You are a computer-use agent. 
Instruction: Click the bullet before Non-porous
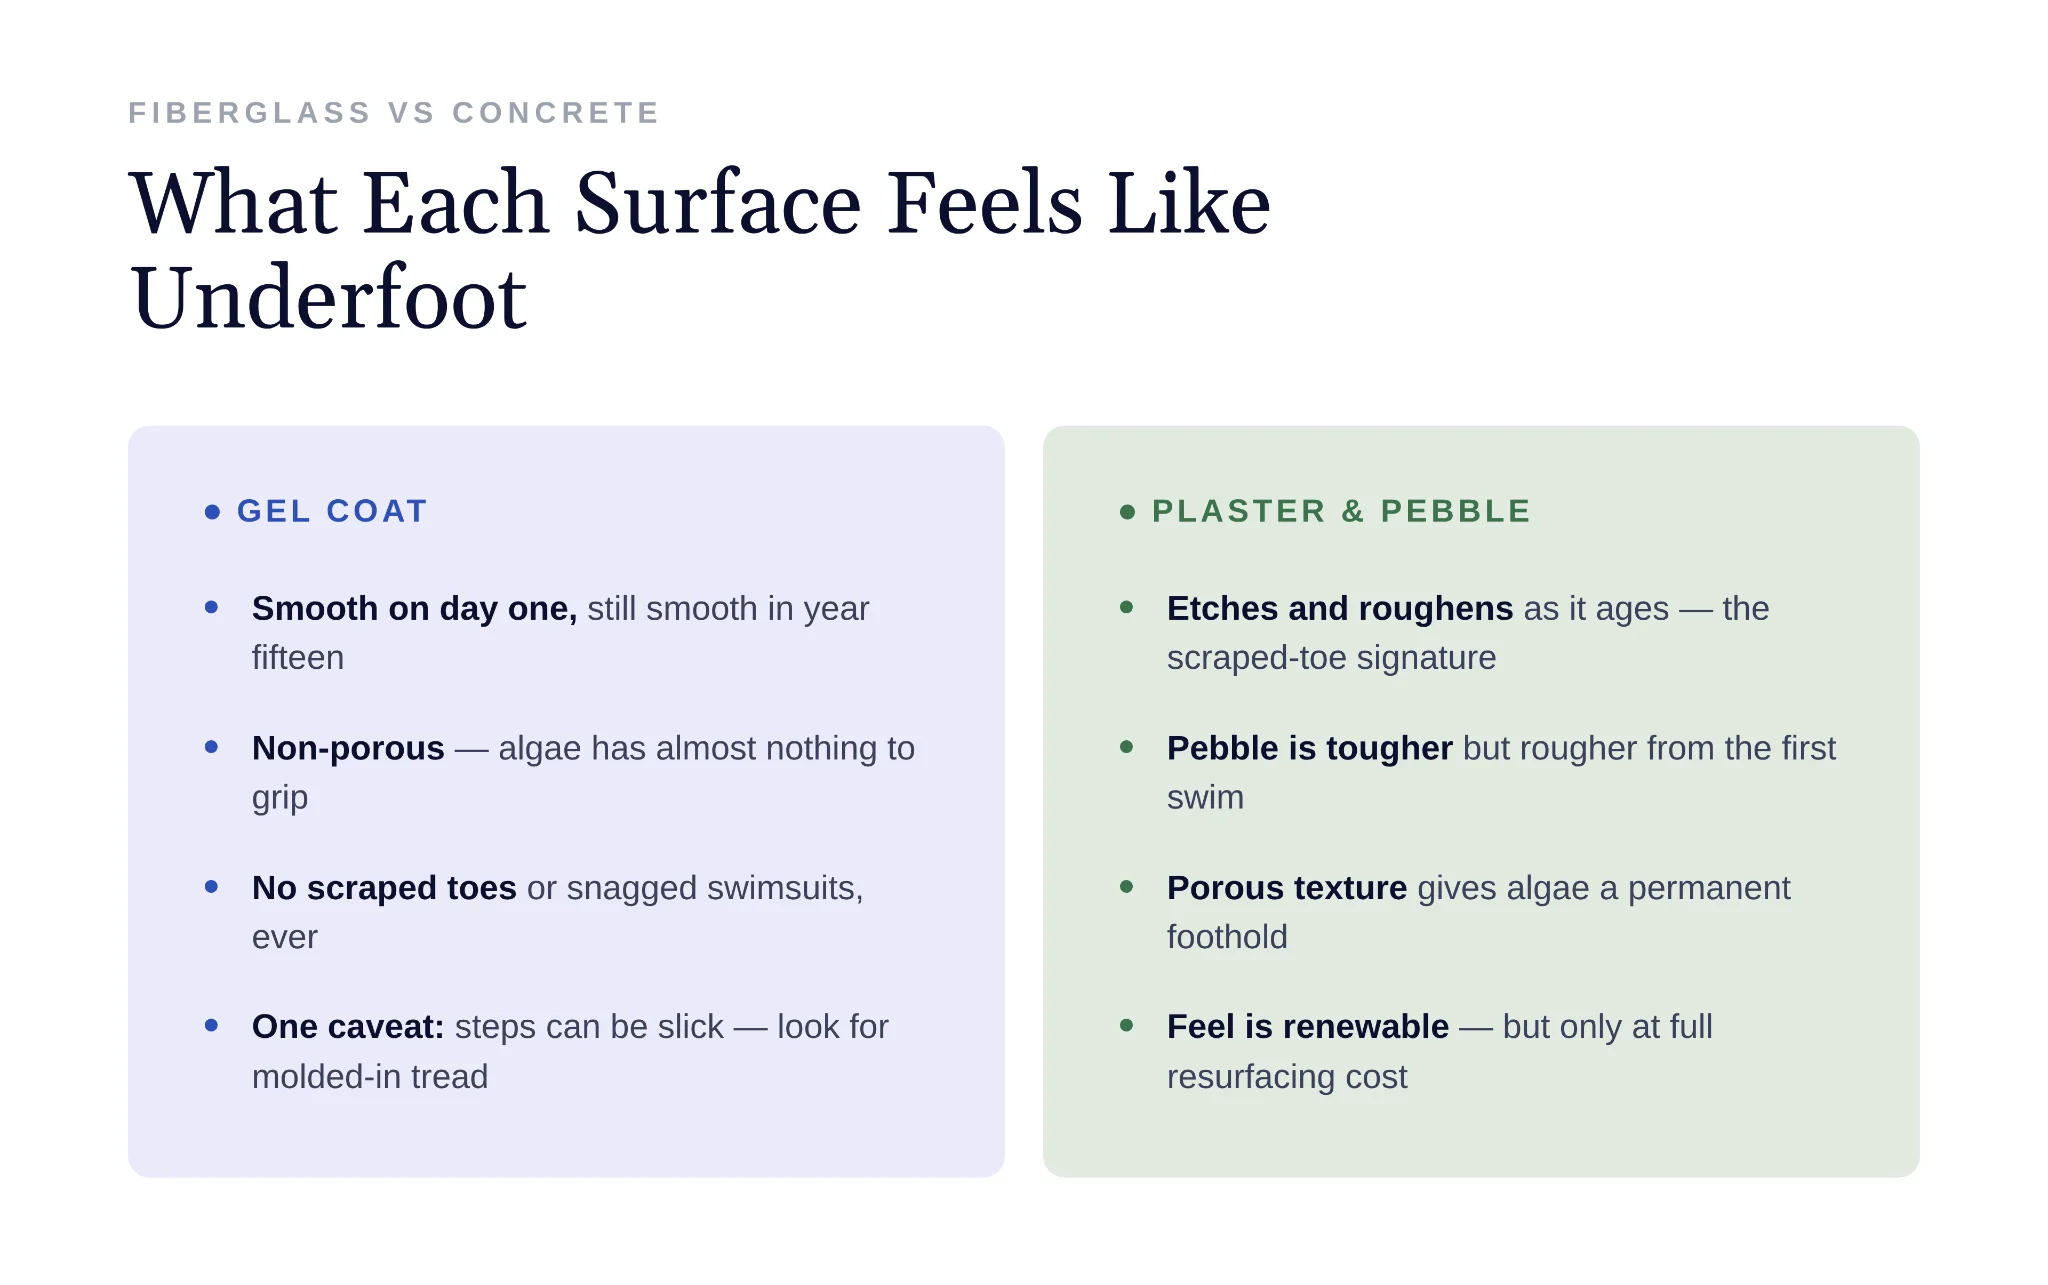tap(211, 746)
